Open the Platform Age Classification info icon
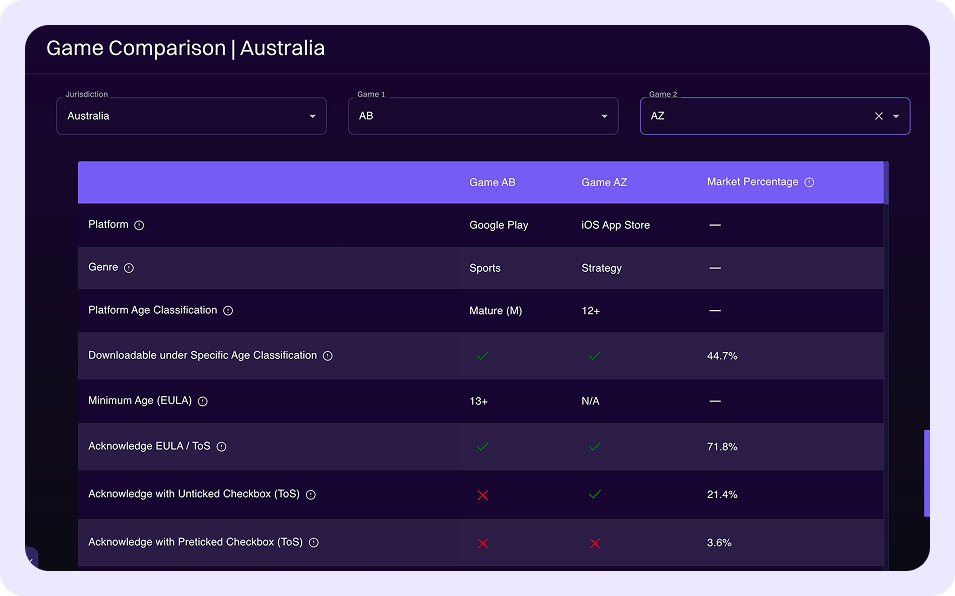This screenshot has width=955, height=596. [x=228, y=311]
